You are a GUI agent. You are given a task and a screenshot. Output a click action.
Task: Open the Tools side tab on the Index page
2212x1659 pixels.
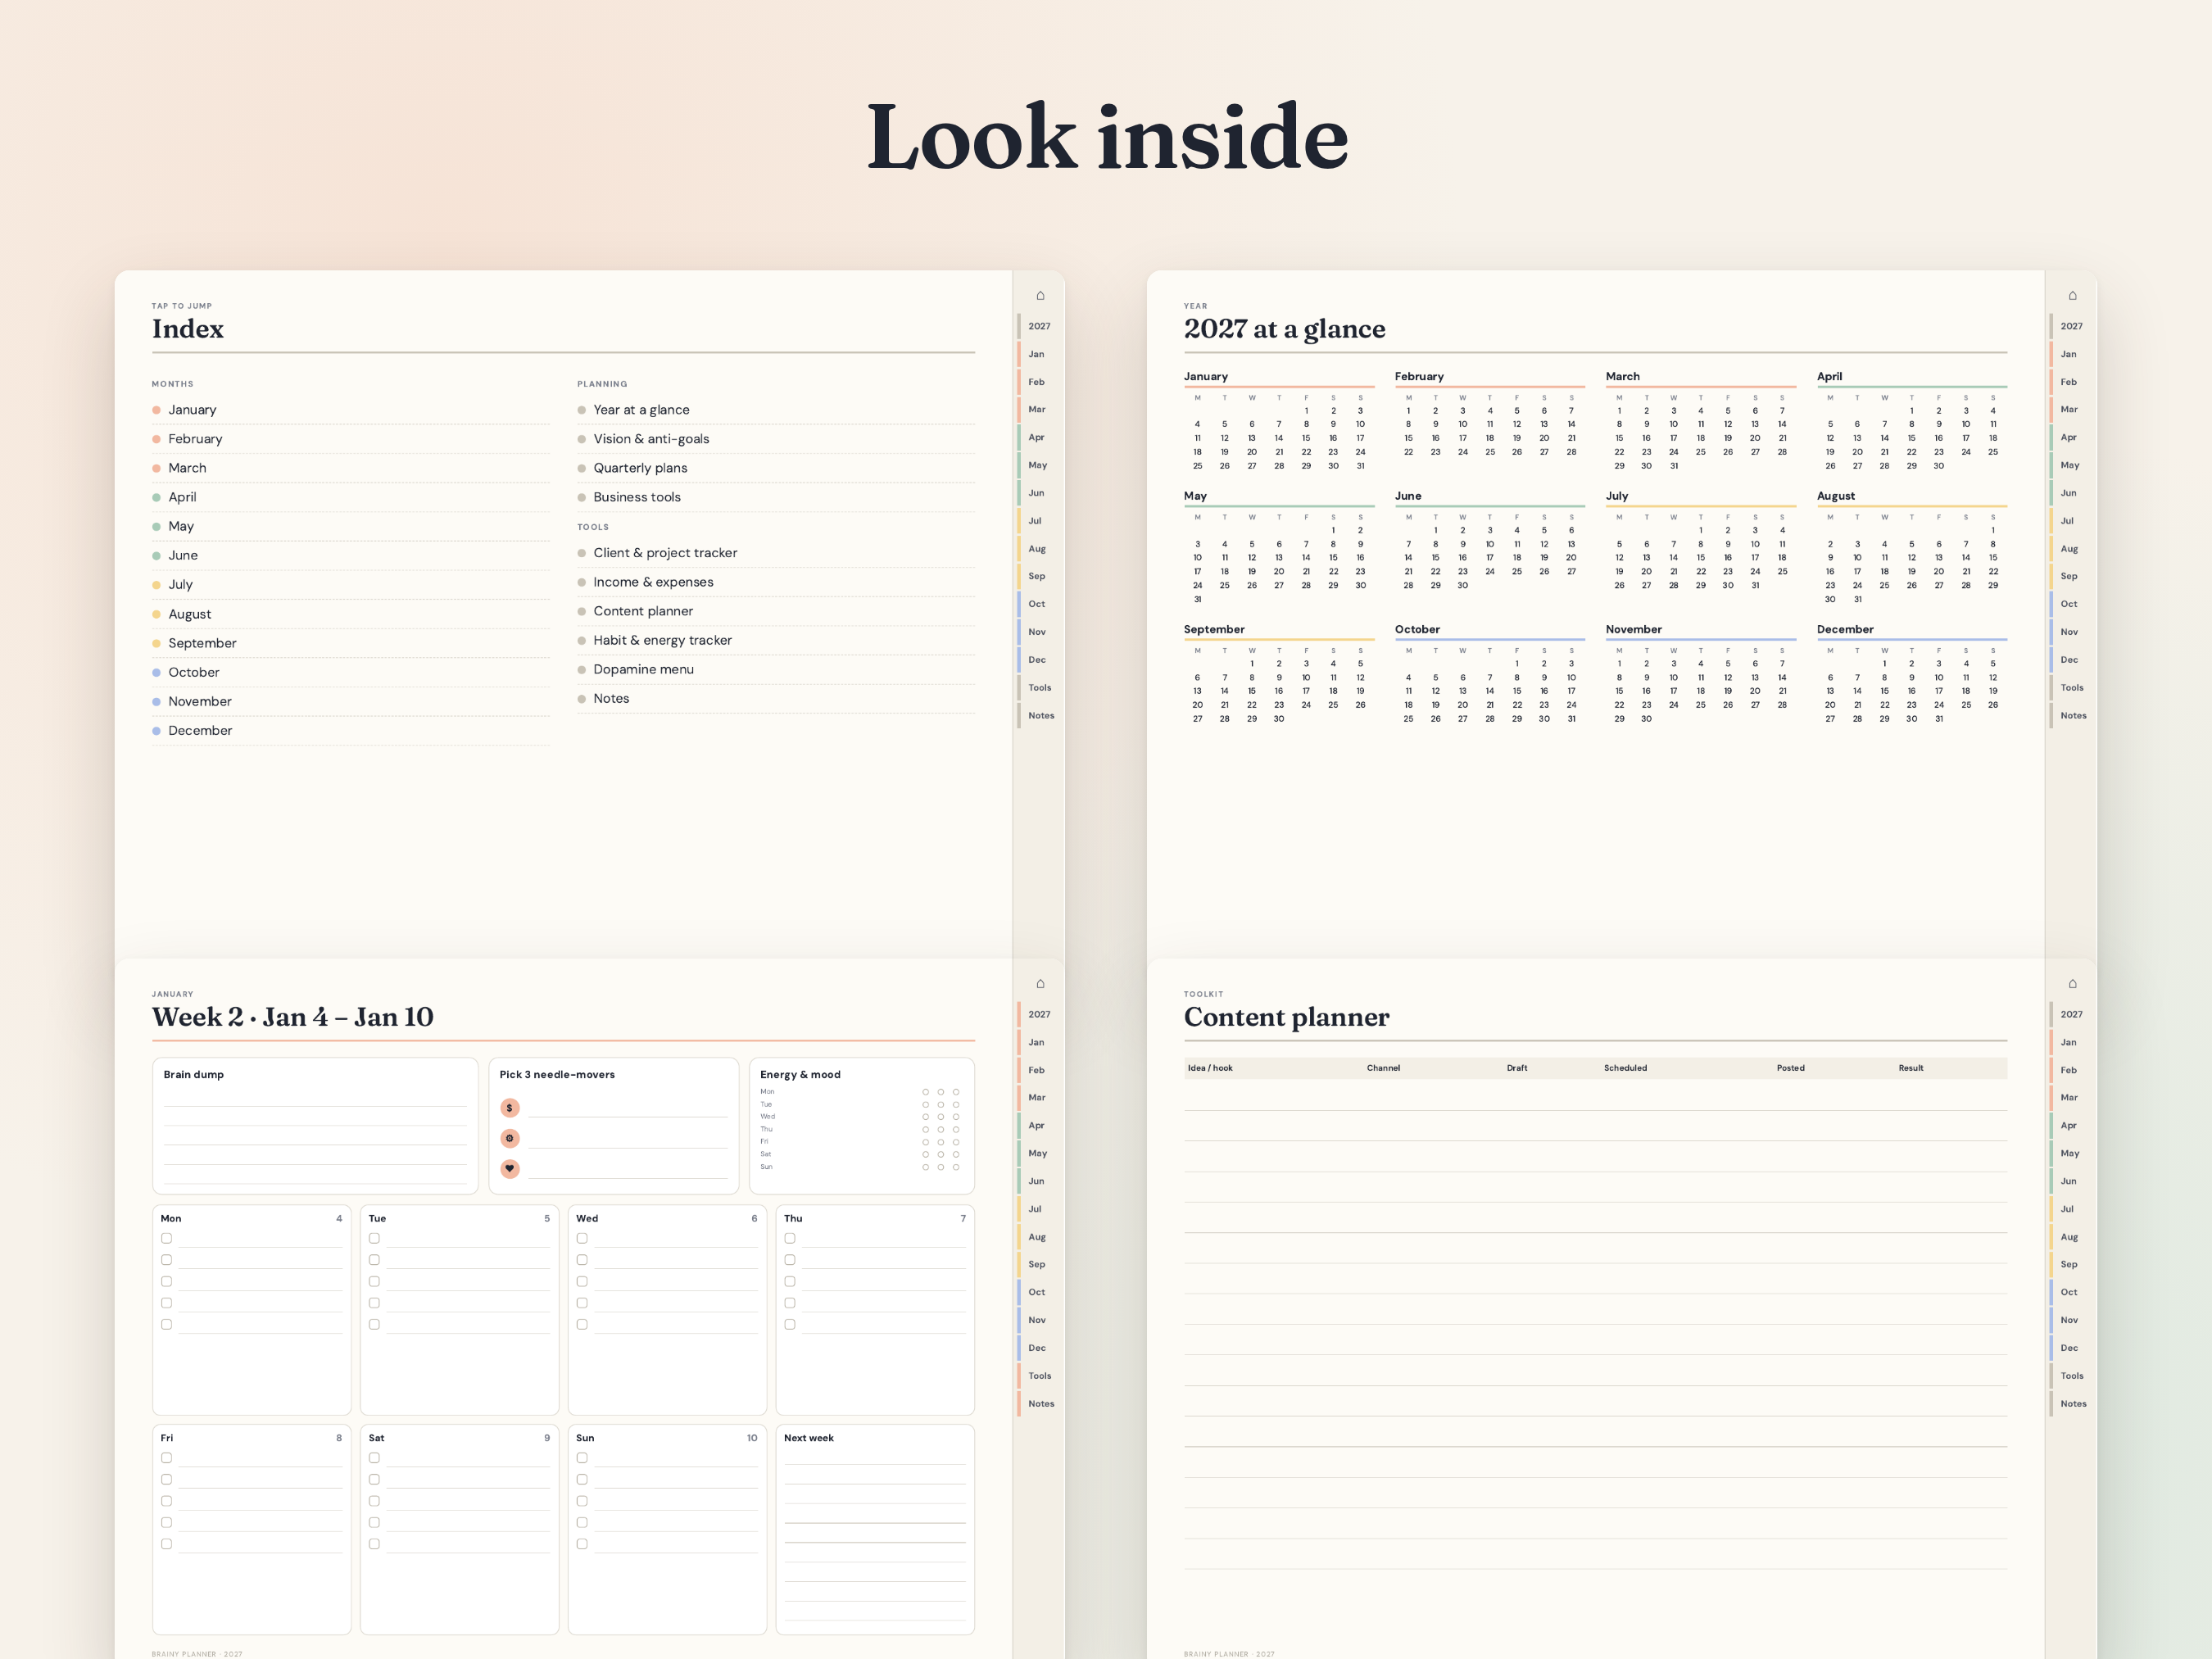(1039, 688)
